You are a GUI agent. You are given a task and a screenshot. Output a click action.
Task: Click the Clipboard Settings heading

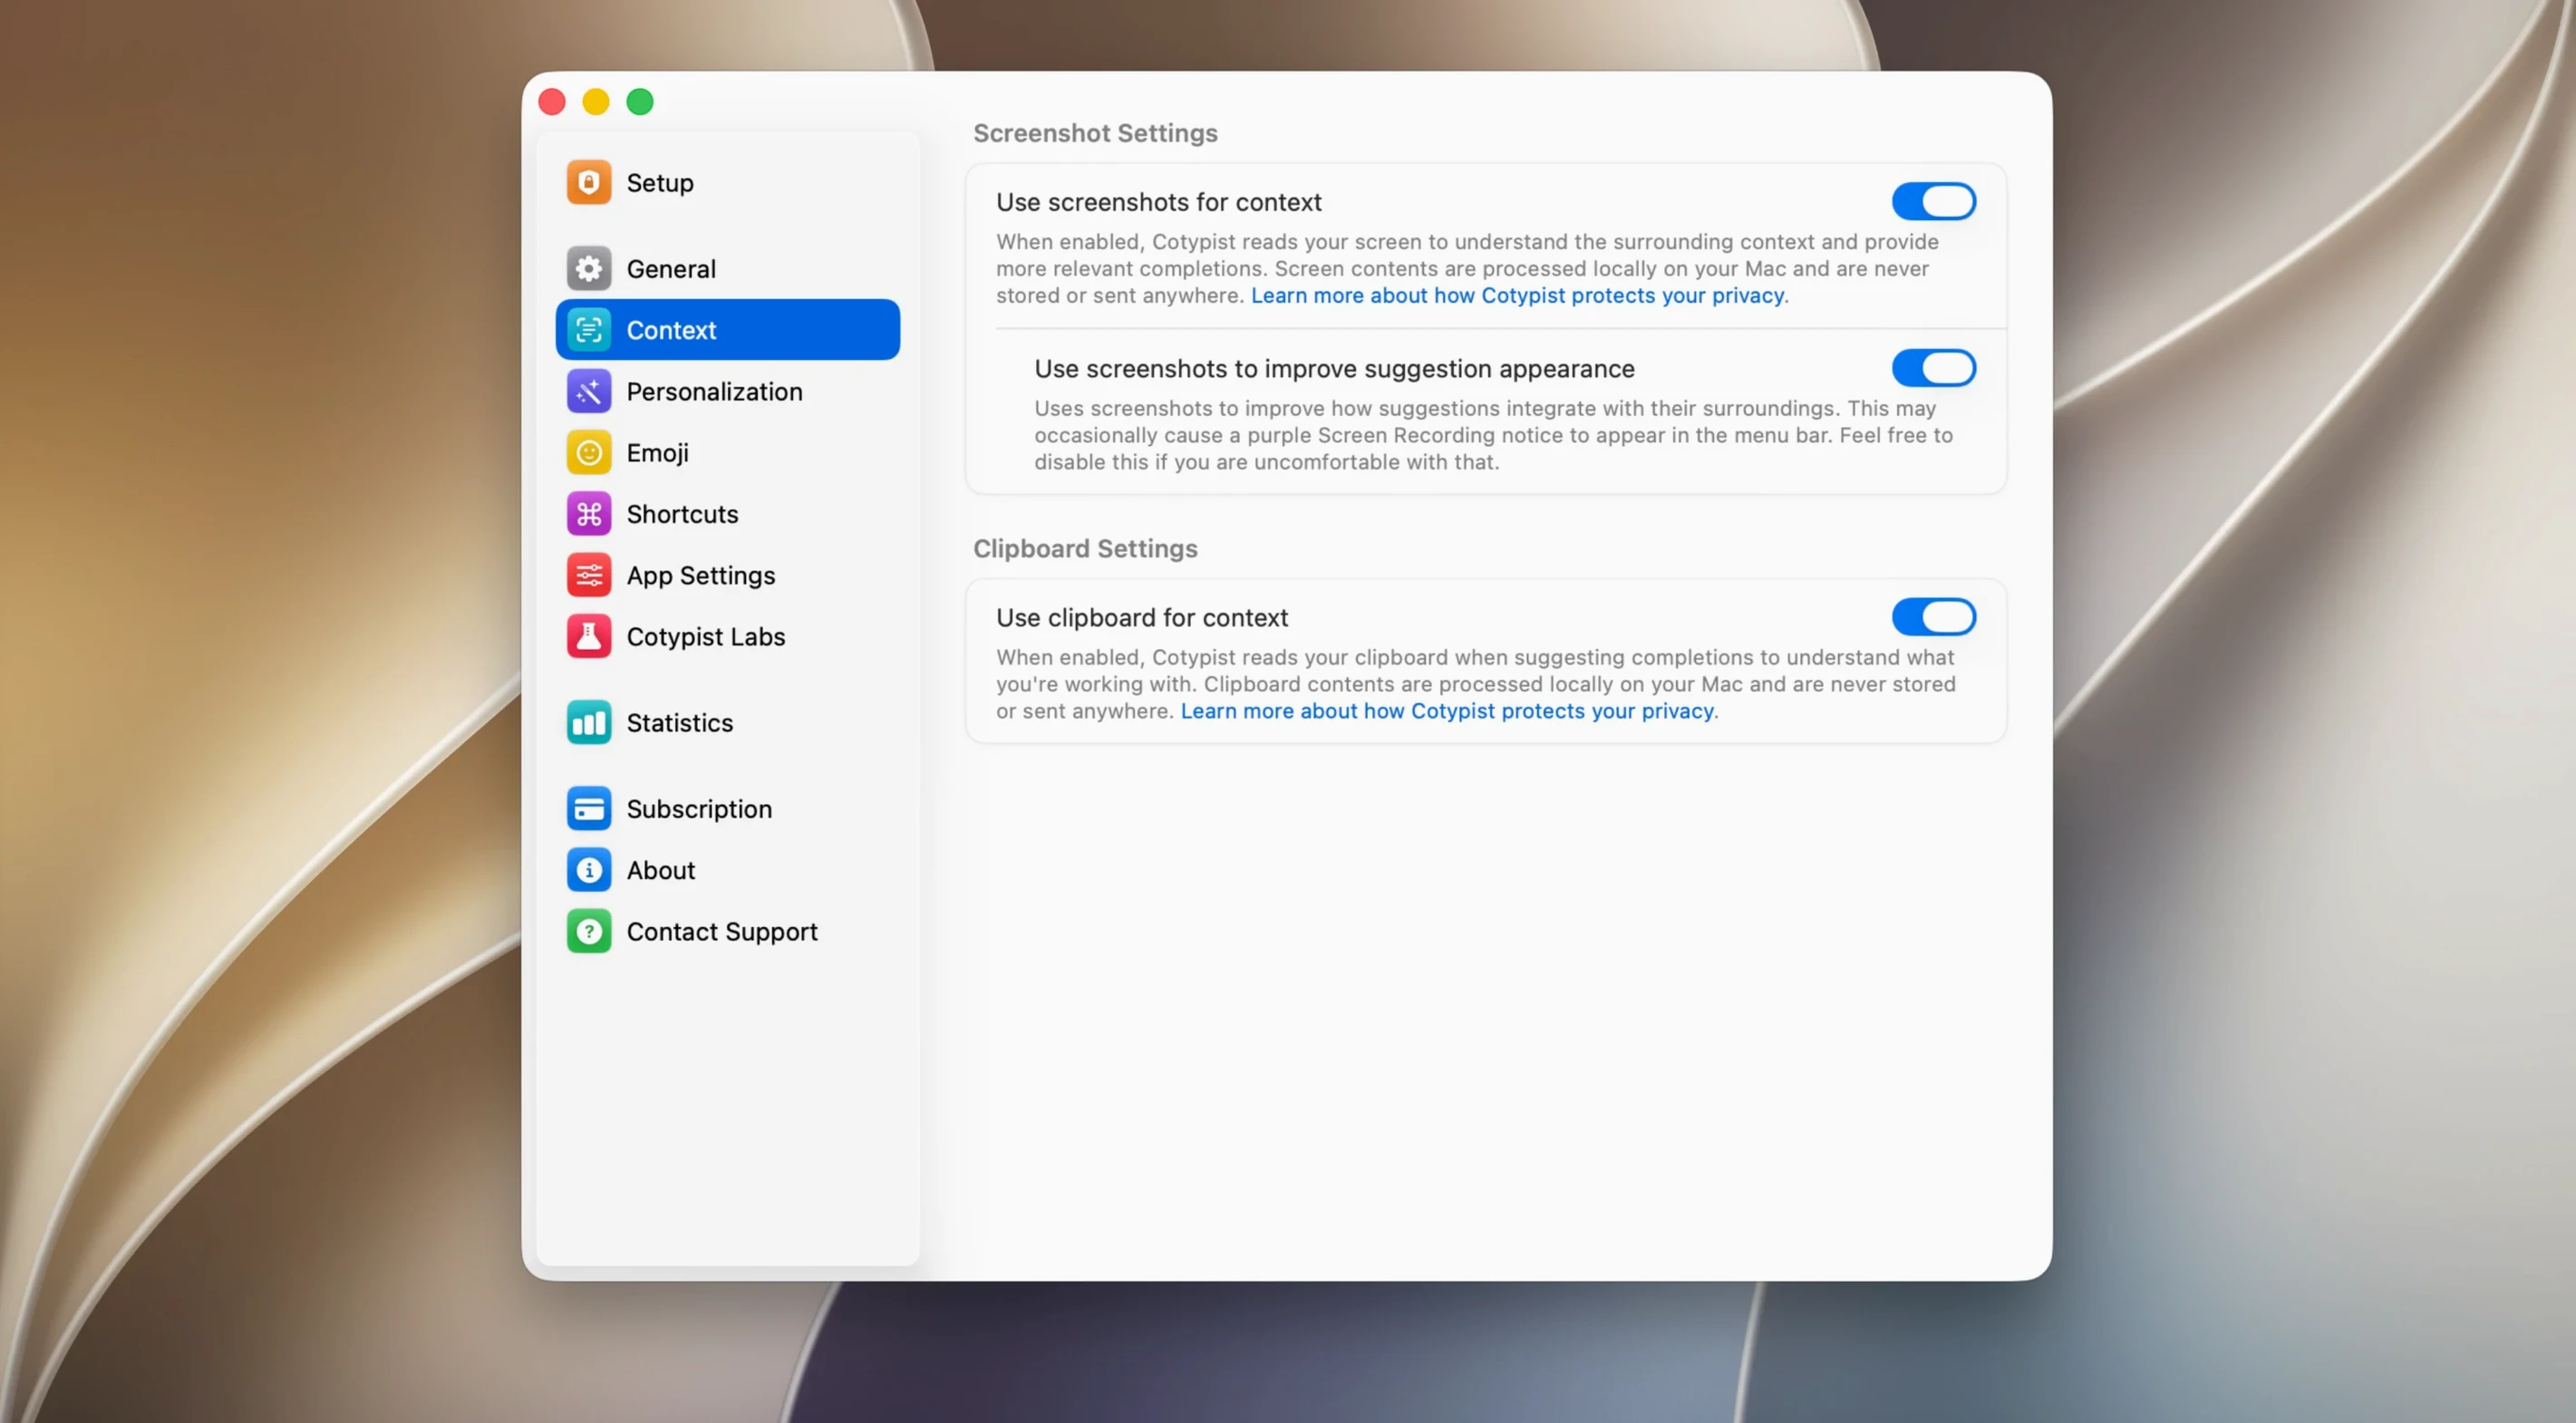[x=1085, y=548]
